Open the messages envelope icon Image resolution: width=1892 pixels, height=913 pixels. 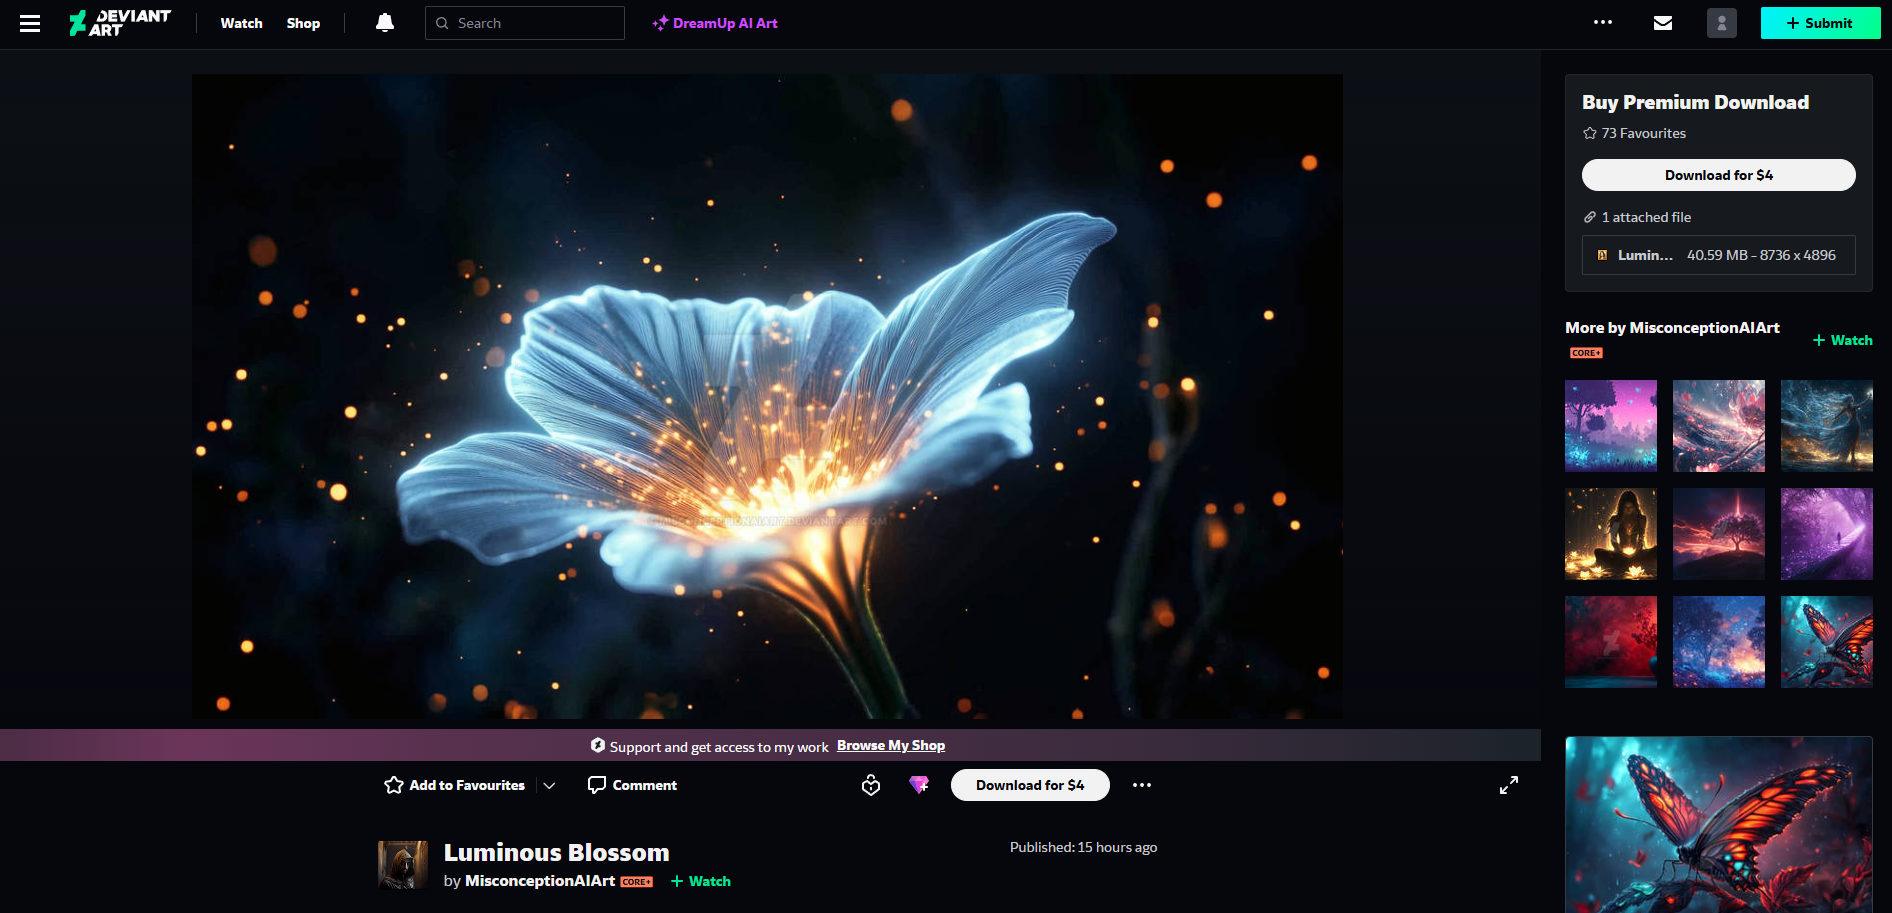(1663, 23)
